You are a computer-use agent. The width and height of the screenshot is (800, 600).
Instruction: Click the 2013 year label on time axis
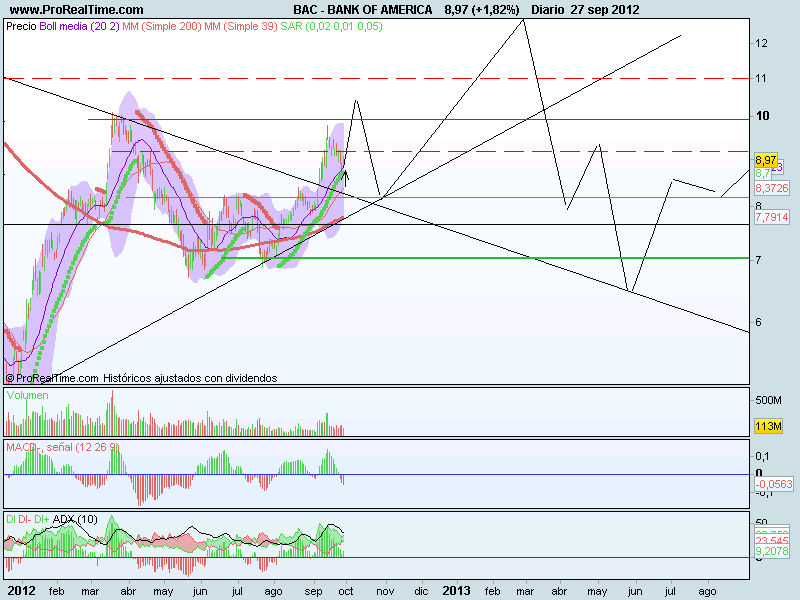pyautogui.click(x=456, y=591)
